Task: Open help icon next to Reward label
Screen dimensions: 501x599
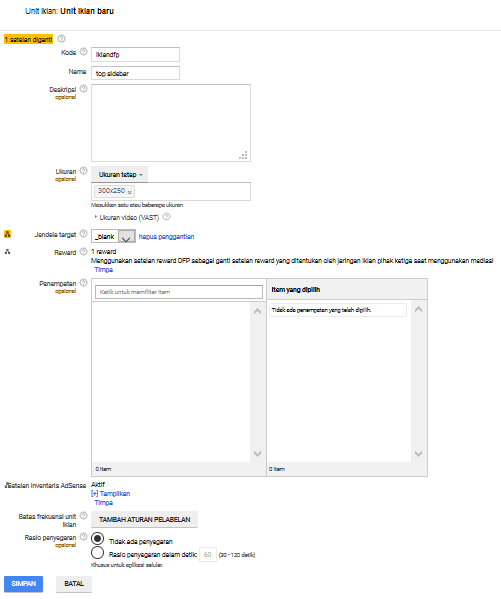Action: tap(83, 251)
